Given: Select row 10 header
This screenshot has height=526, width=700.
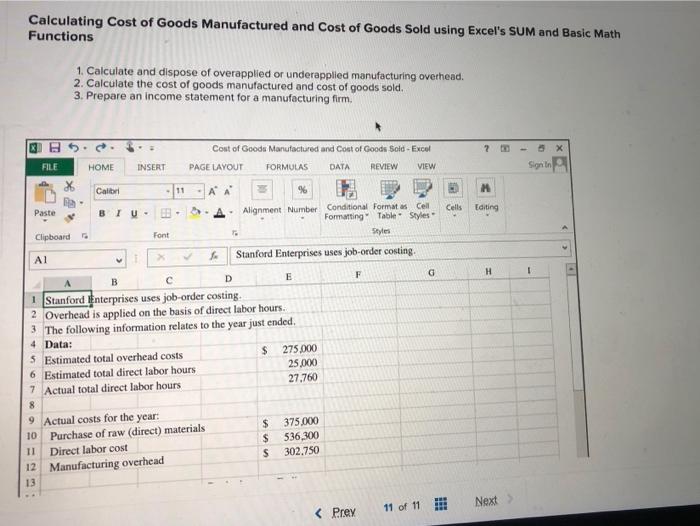Looking at the screenshot, I should 32,435.
